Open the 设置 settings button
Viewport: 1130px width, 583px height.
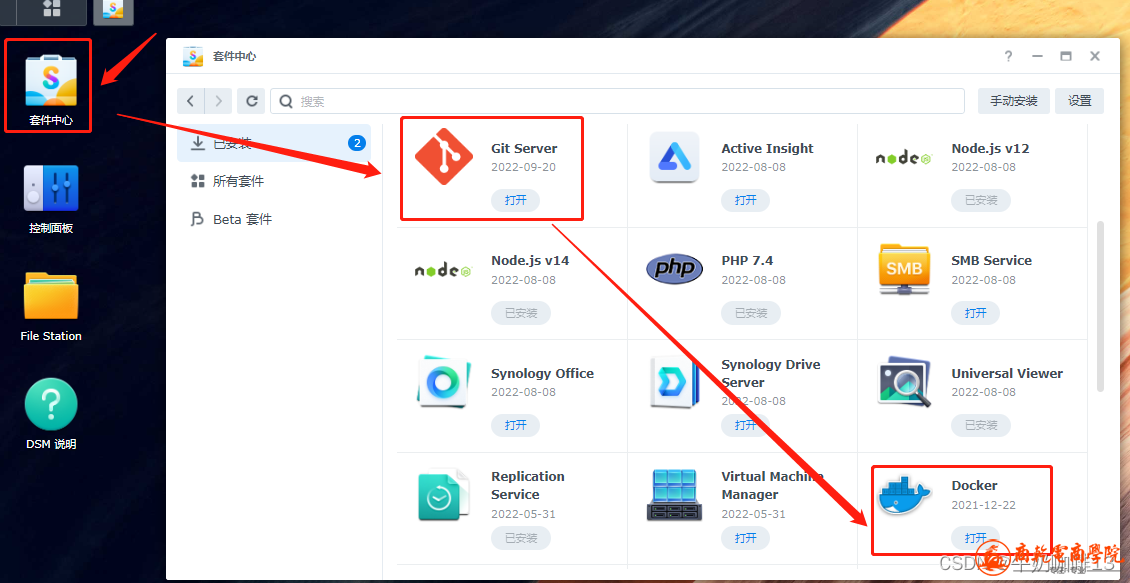[1079, 101]
